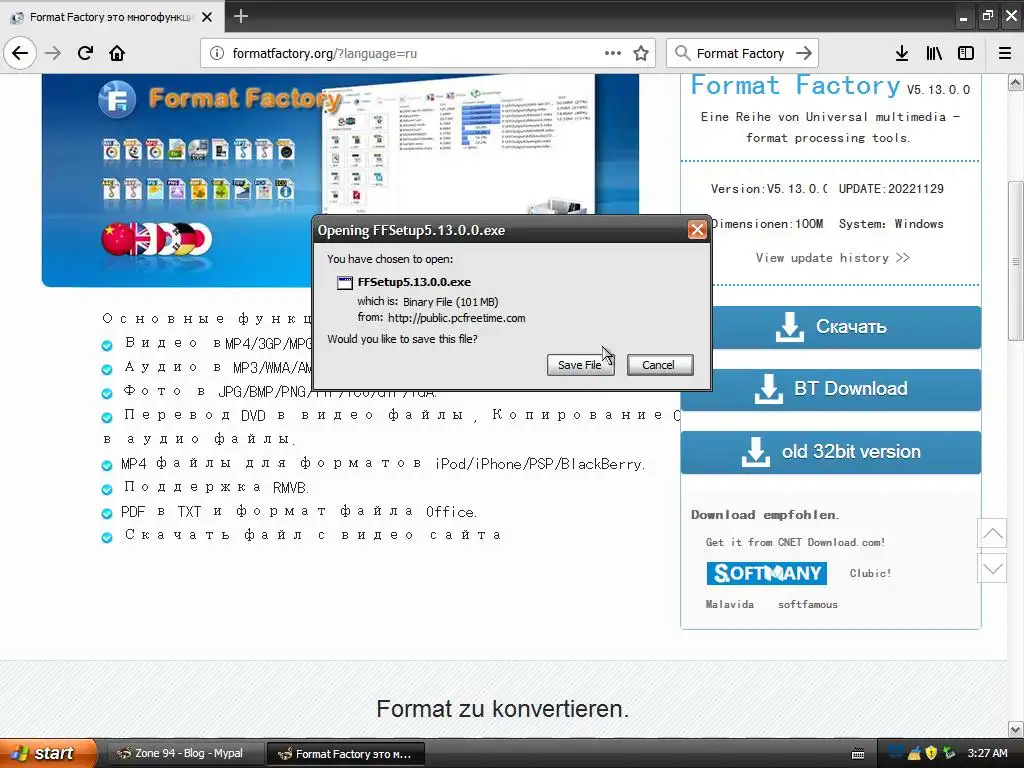1024x768 pixels.
Task: Click the German flag language icon
Action: (x=185, y=239)
